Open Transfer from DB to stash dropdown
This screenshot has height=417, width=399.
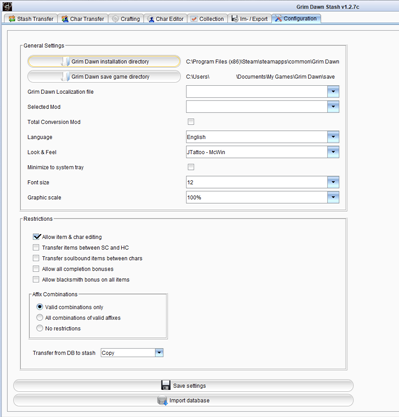(132, 353)
